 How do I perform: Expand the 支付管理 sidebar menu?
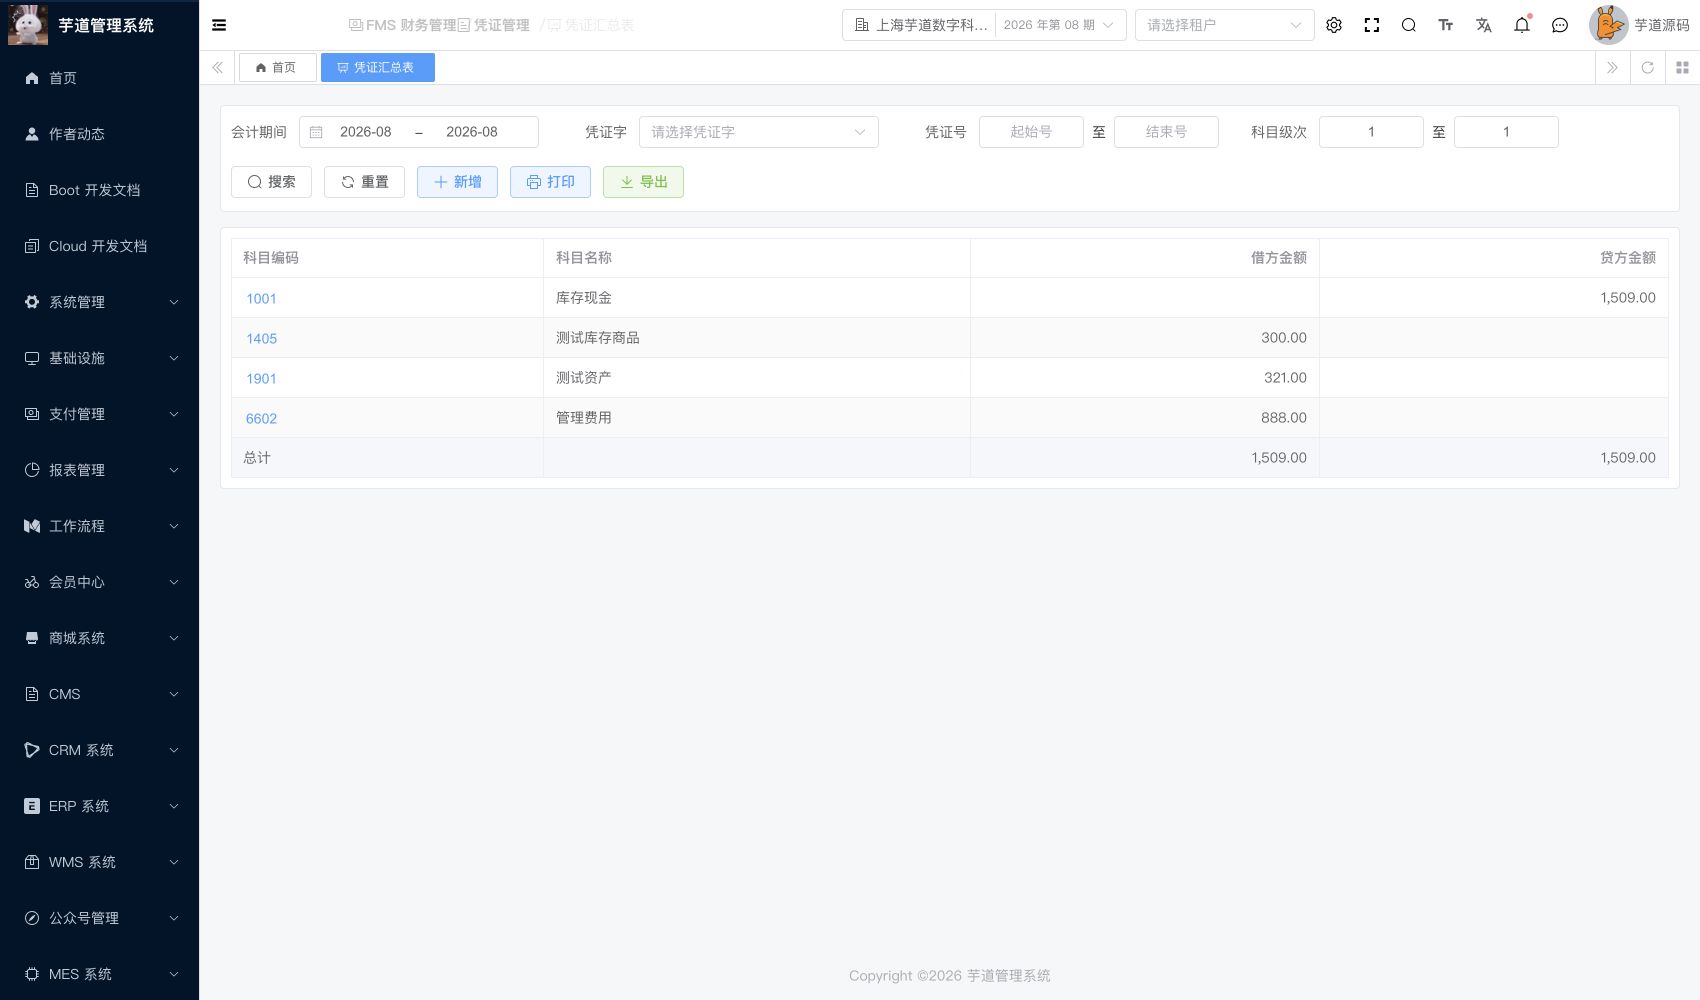point(99,414)
